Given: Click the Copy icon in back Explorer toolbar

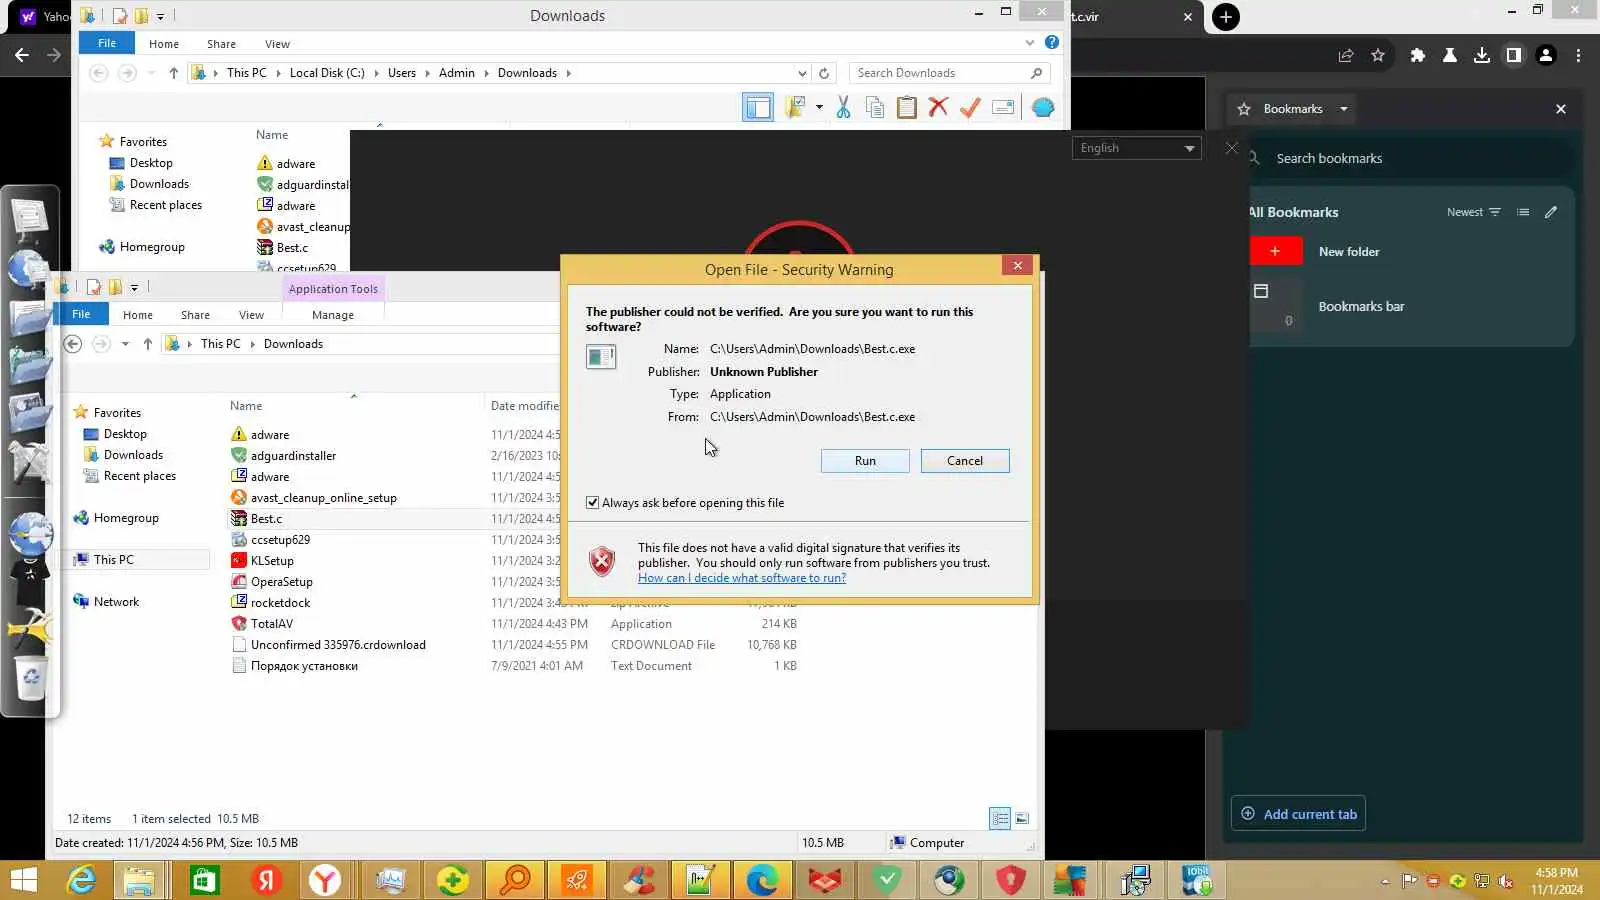Looking at the screenshot, I should 875,108.
